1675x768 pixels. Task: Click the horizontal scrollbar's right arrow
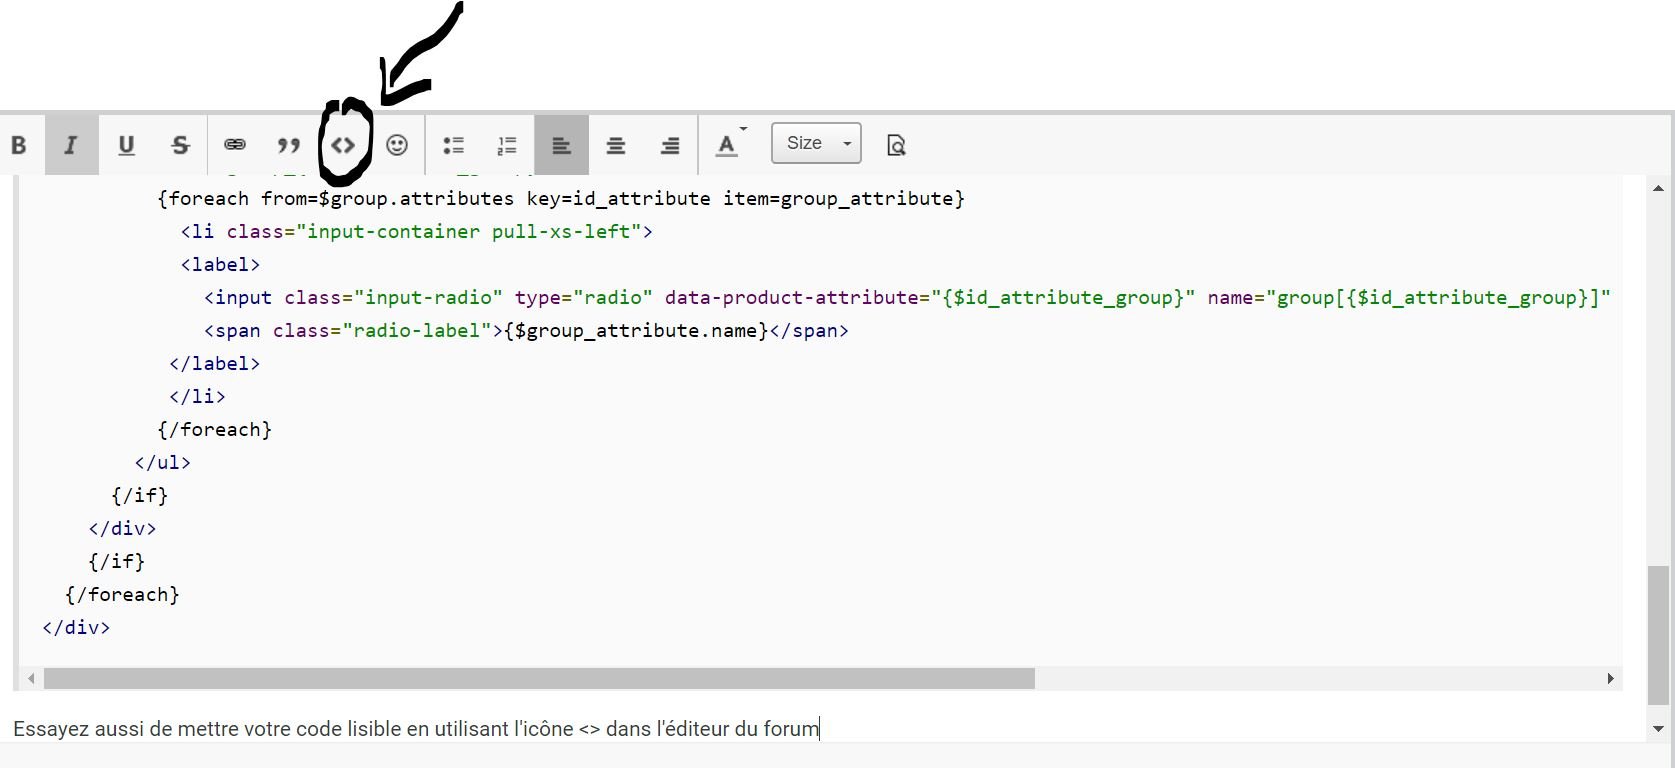[1610, 679]
